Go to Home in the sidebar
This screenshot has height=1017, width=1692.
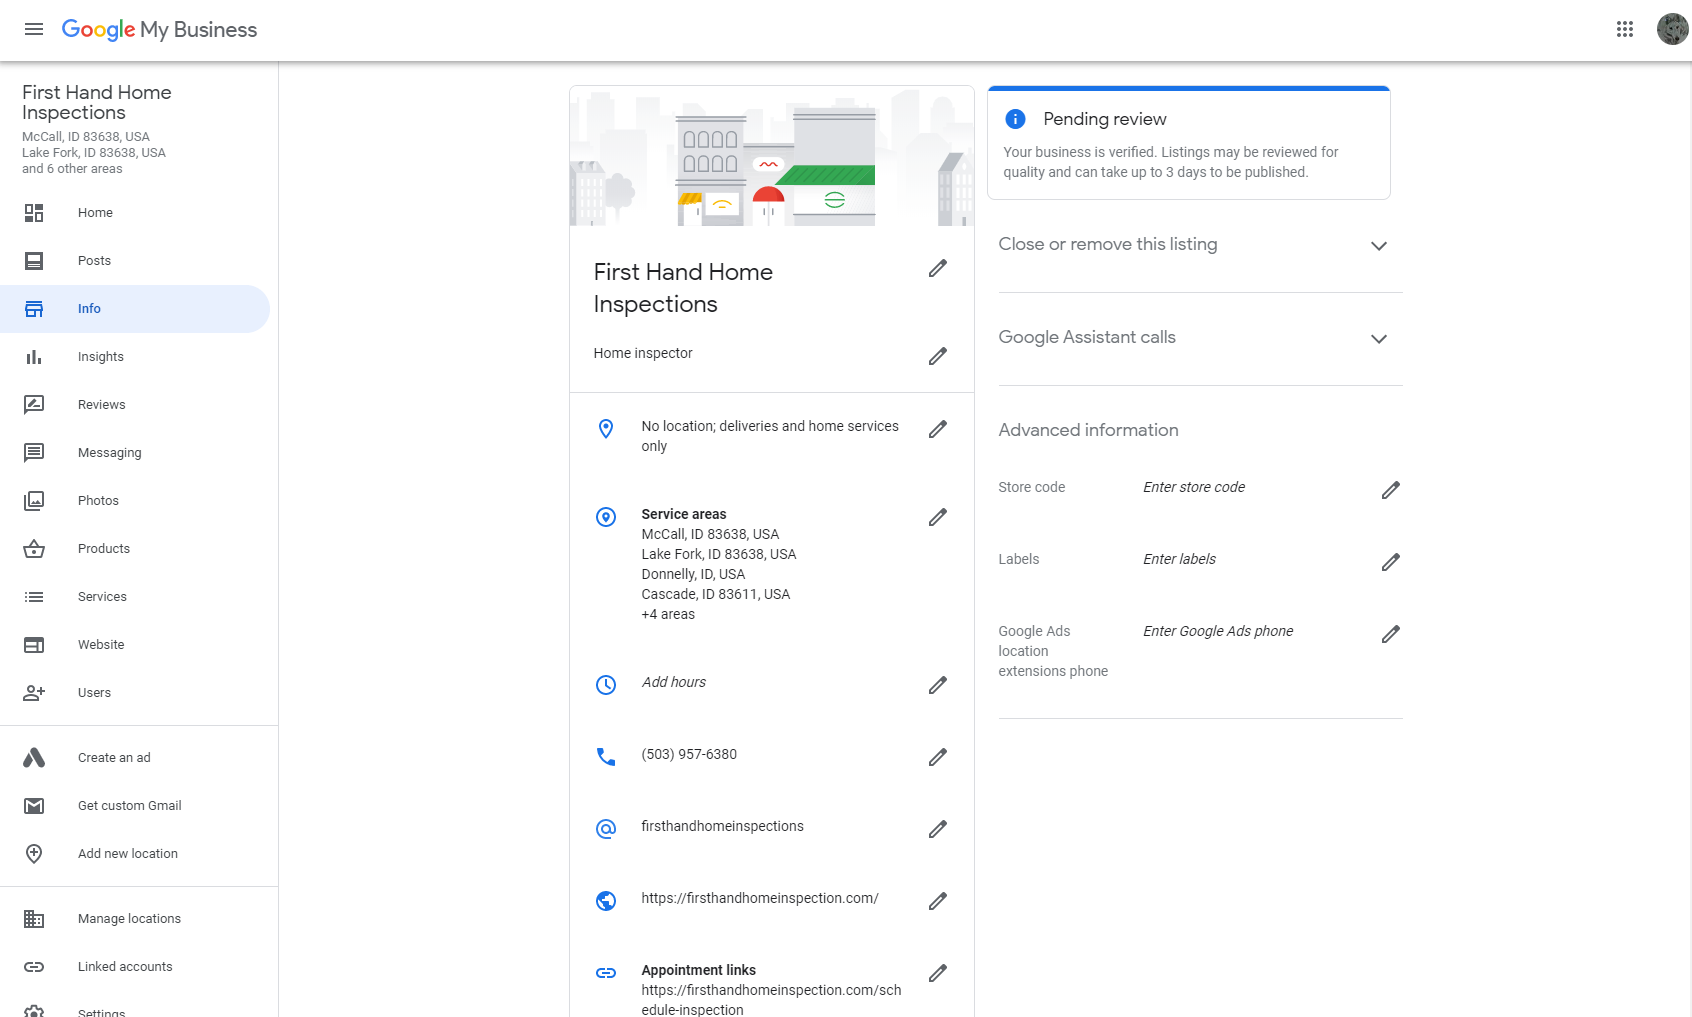pos(135,213)
